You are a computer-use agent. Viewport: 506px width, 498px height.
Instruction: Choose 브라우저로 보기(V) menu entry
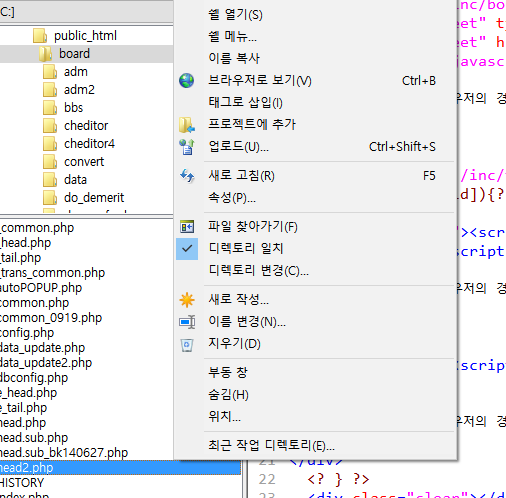(x=260, y=81)
